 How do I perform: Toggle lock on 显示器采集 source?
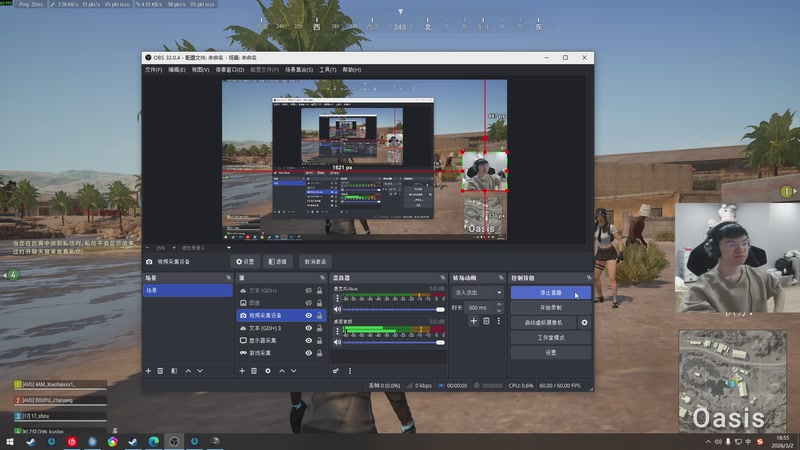(x=319, y=340)
